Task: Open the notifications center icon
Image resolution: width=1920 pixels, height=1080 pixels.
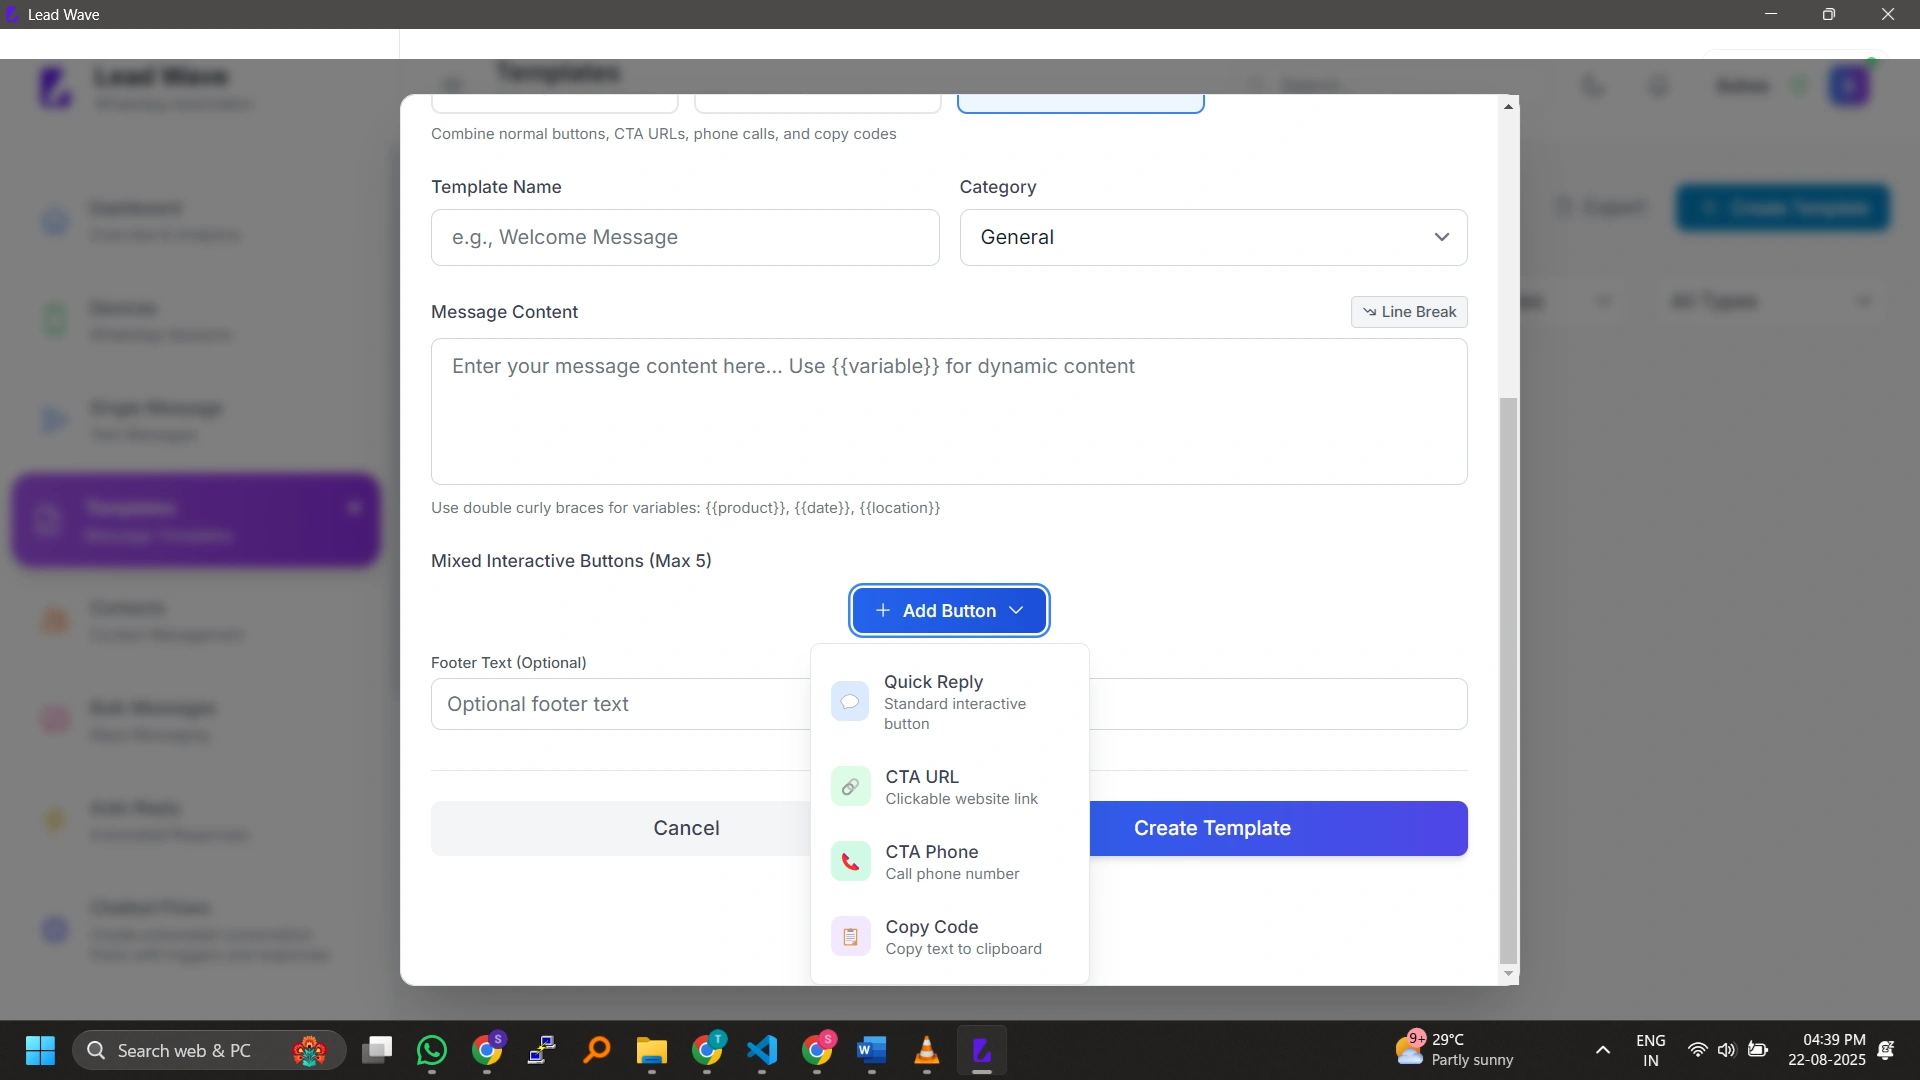Action: click(1886, 1050)
